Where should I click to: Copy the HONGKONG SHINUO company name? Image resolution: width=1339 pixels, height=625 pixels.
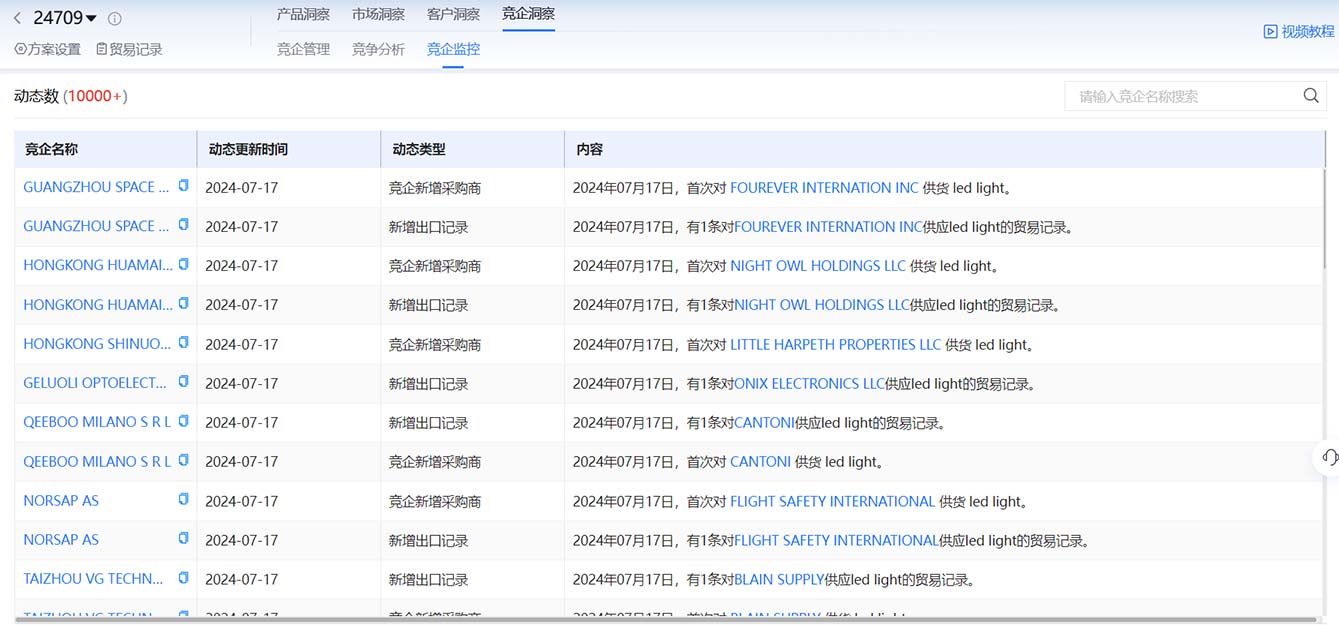coord(183,343)
